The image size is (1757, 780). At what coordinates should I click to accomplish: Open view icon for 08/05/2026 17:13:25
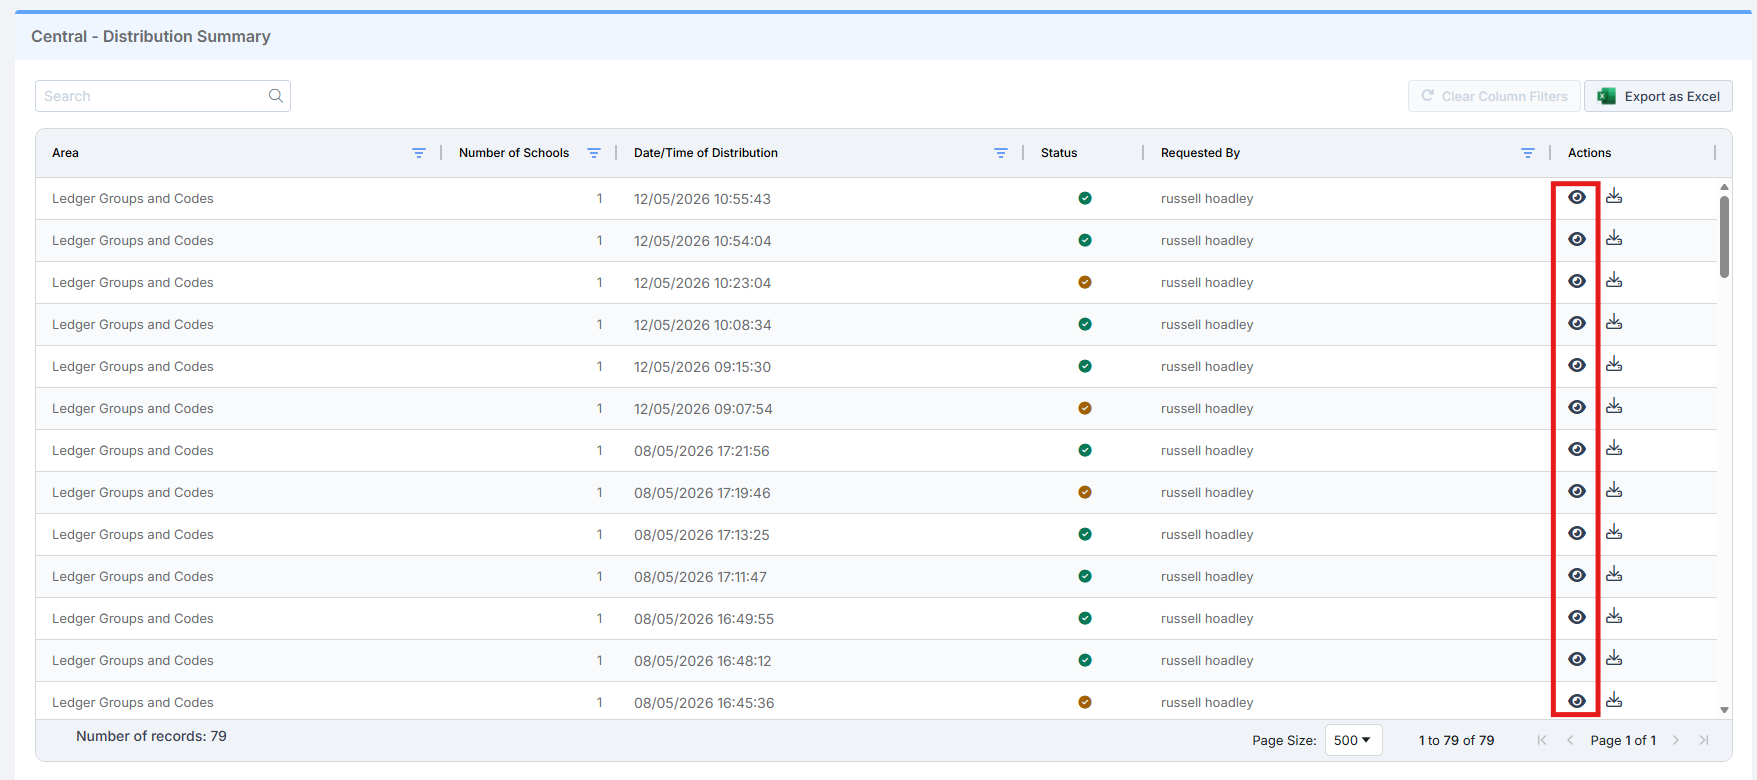click(x=1577, y=533)
